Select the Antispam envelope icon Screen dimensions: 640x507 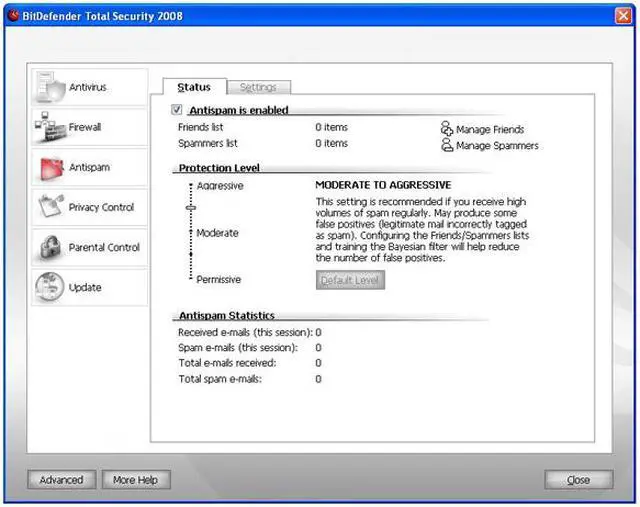[x=50, y=167]
